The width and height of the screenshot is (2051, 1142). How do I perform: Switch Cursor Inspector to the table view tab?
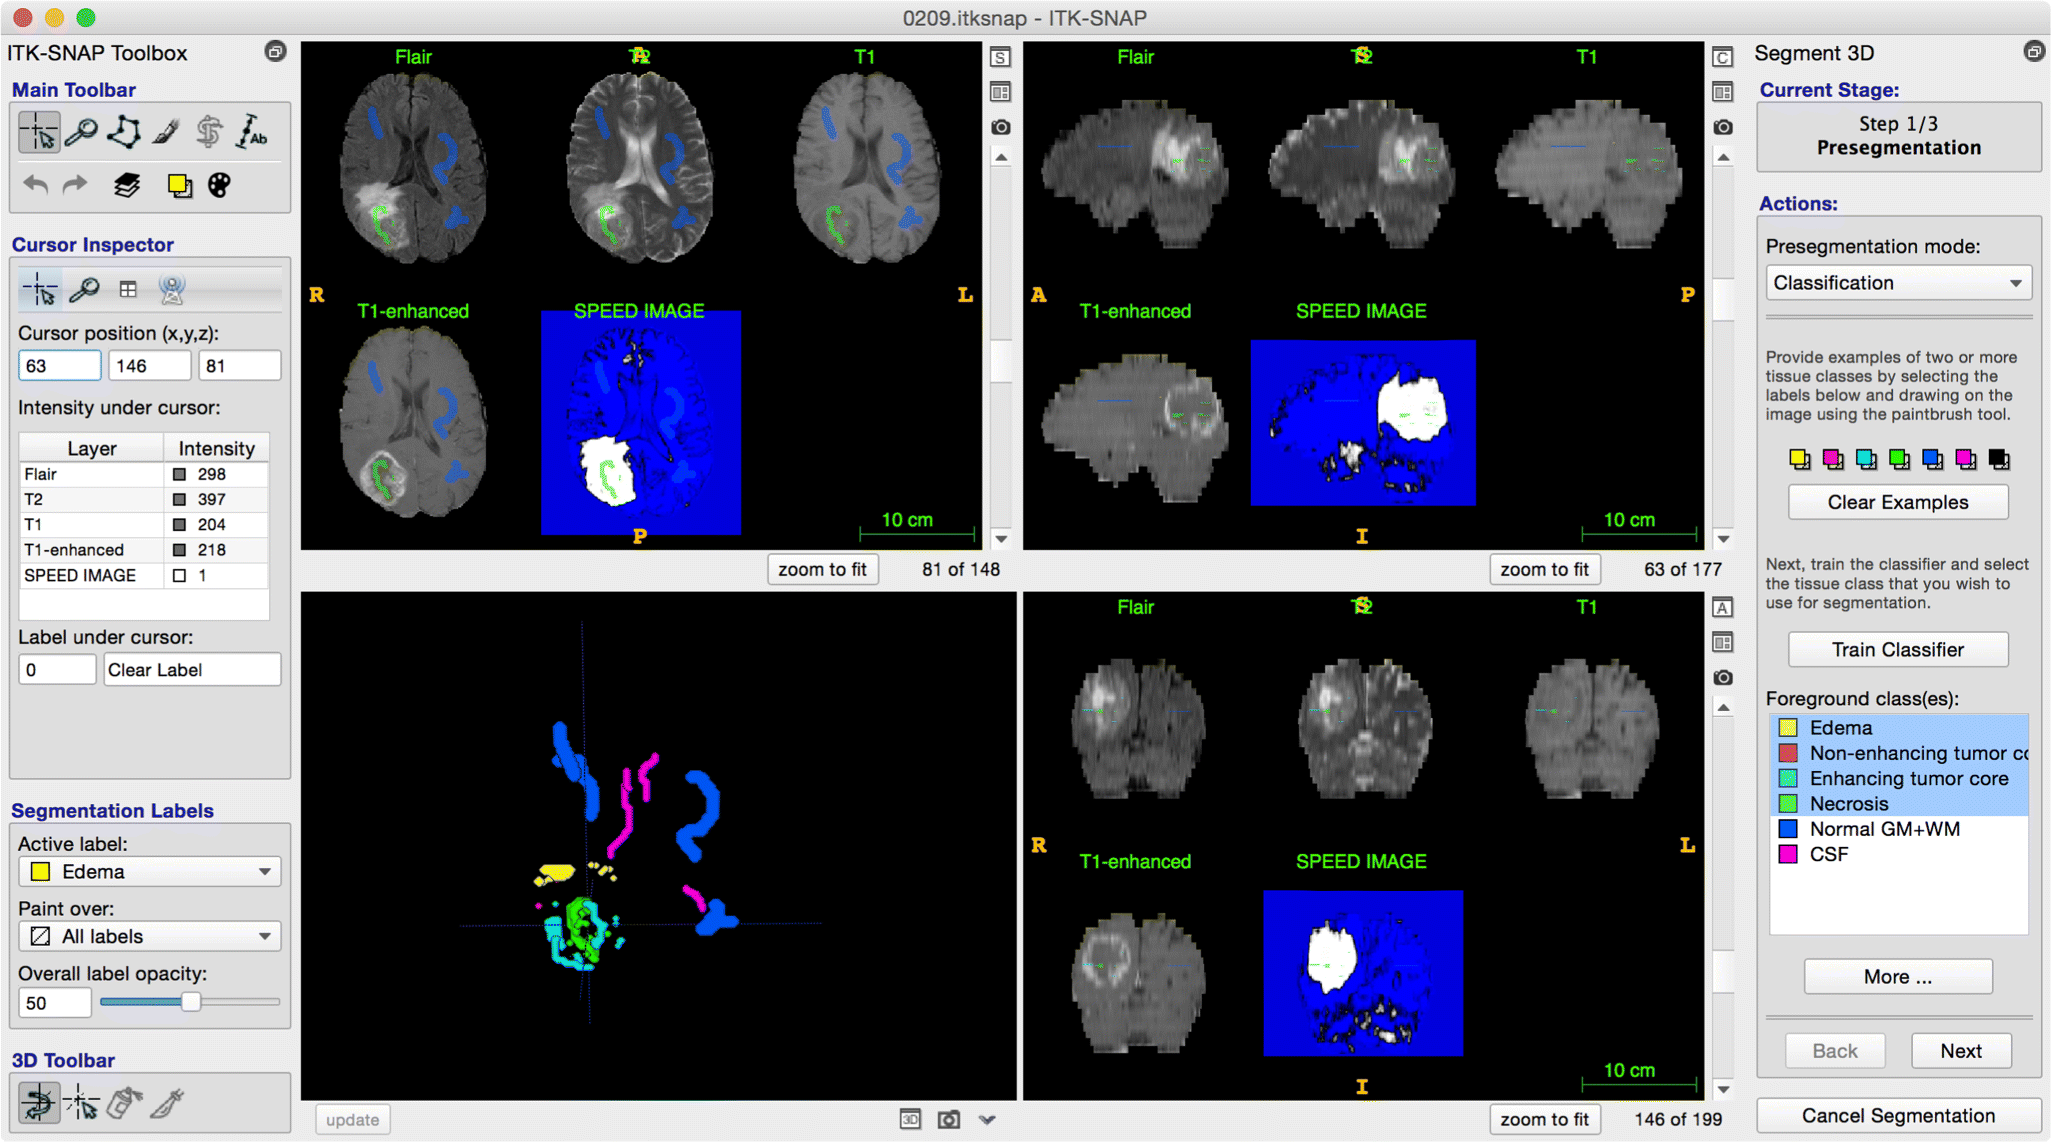pos(128,289)
